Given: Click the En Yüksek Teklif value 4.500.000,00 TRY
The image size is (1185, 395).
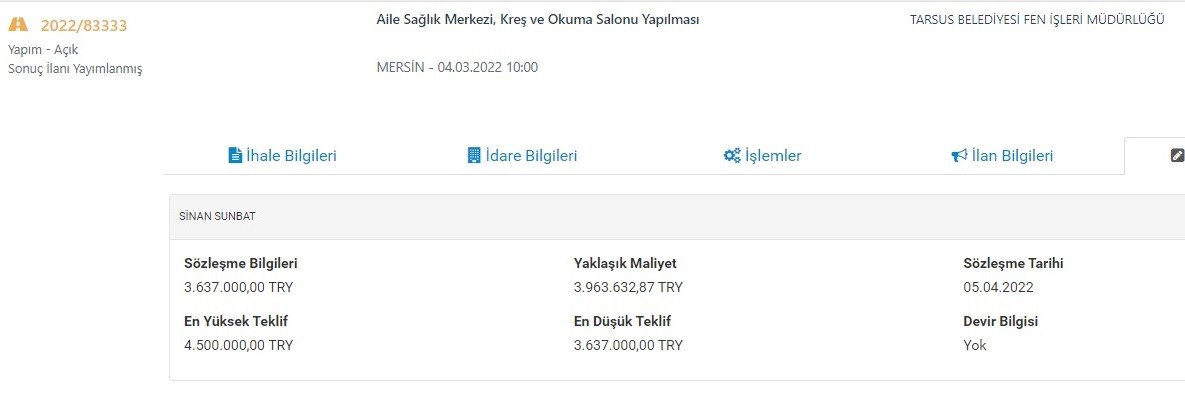Looking at the screenshot, I should click(x=239, y=345).
